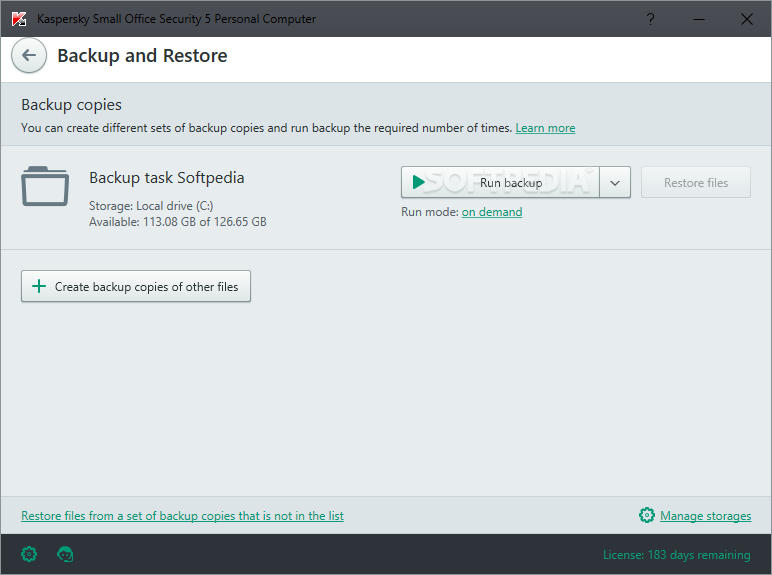Click the Kaspersky logo icon in title bar
Image resolution: width=772 pixels, height=575 pixels.
point(19,19)
